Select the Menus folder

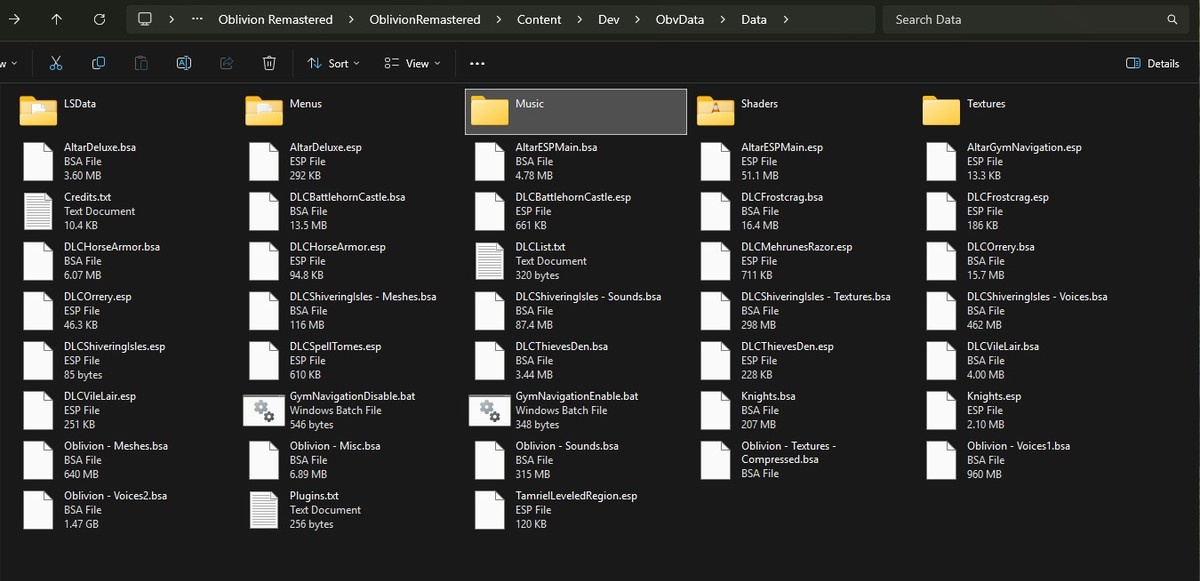tap(351, 111)
